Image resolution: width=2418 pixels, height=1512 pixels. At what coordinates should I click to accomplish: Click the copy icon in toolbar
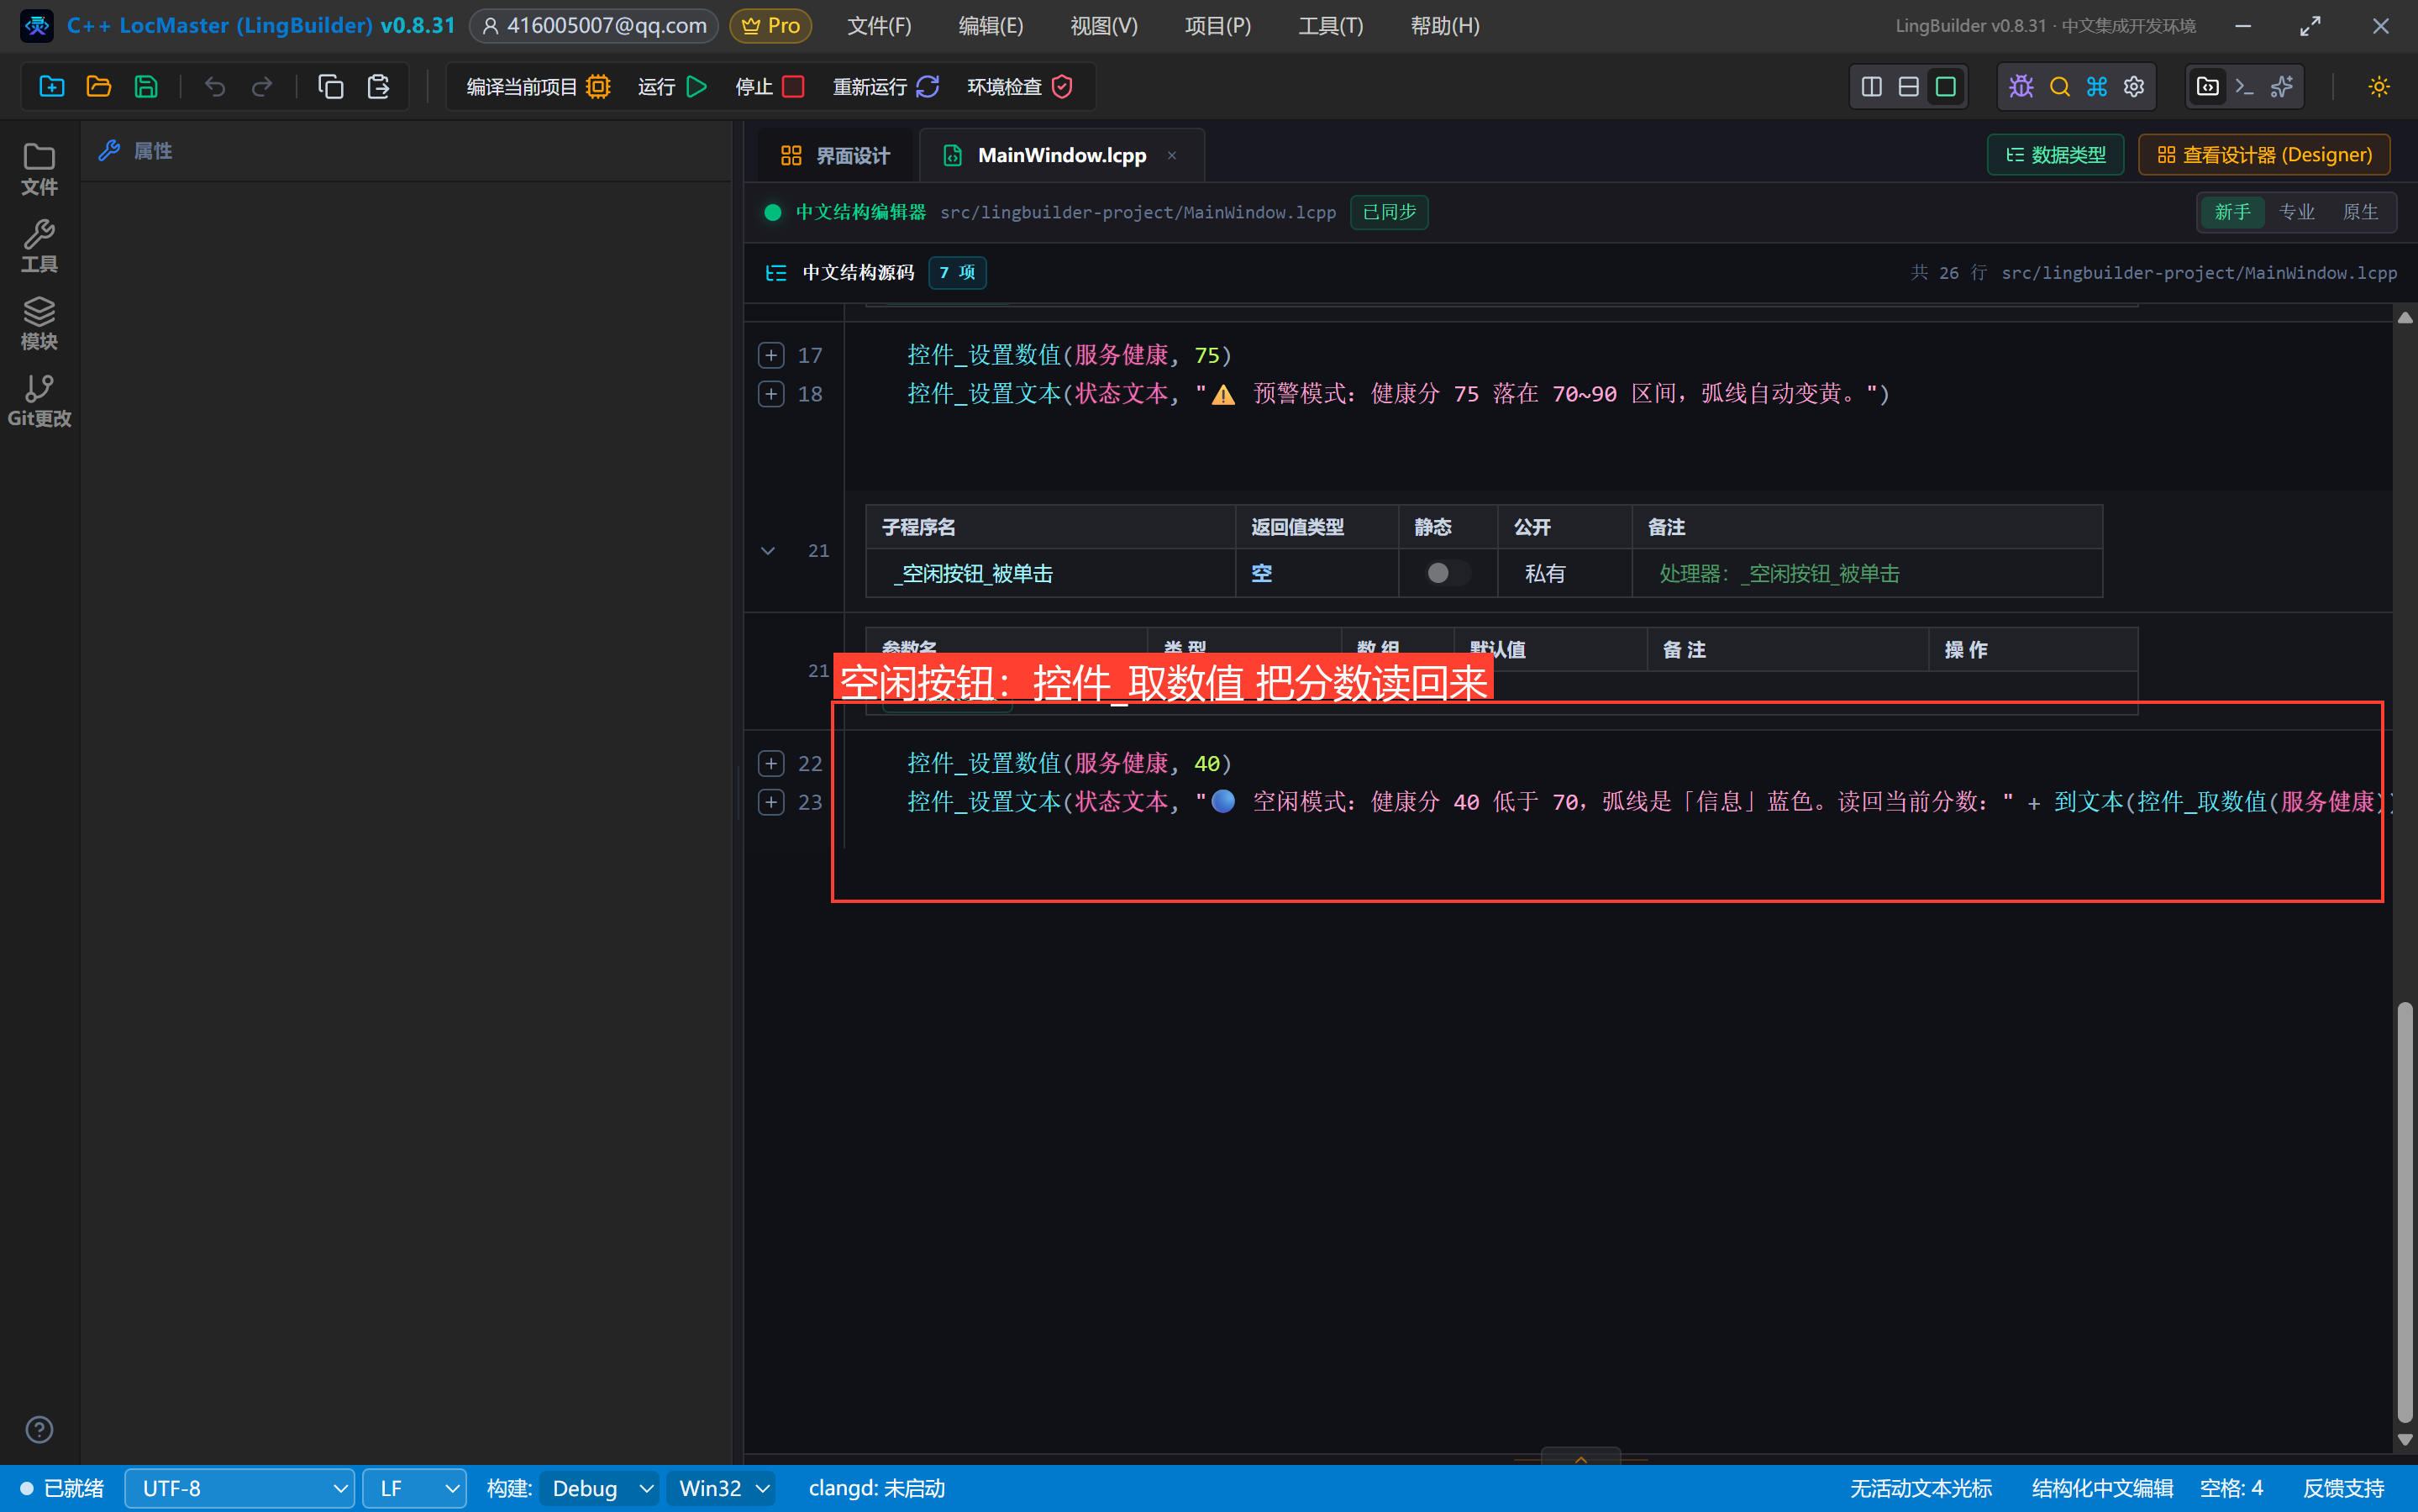pyautogui.click(x=330, y=87)
